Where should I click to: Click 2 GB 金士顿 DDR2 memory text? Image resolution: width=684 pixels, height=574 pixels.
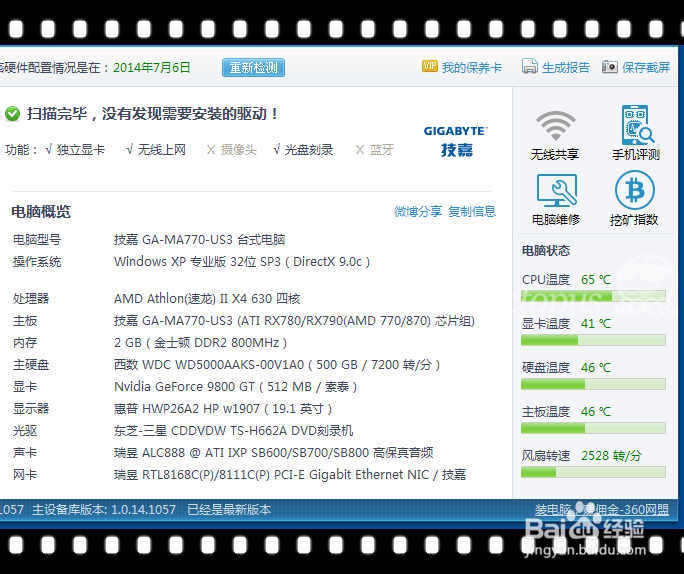point(201,343)
